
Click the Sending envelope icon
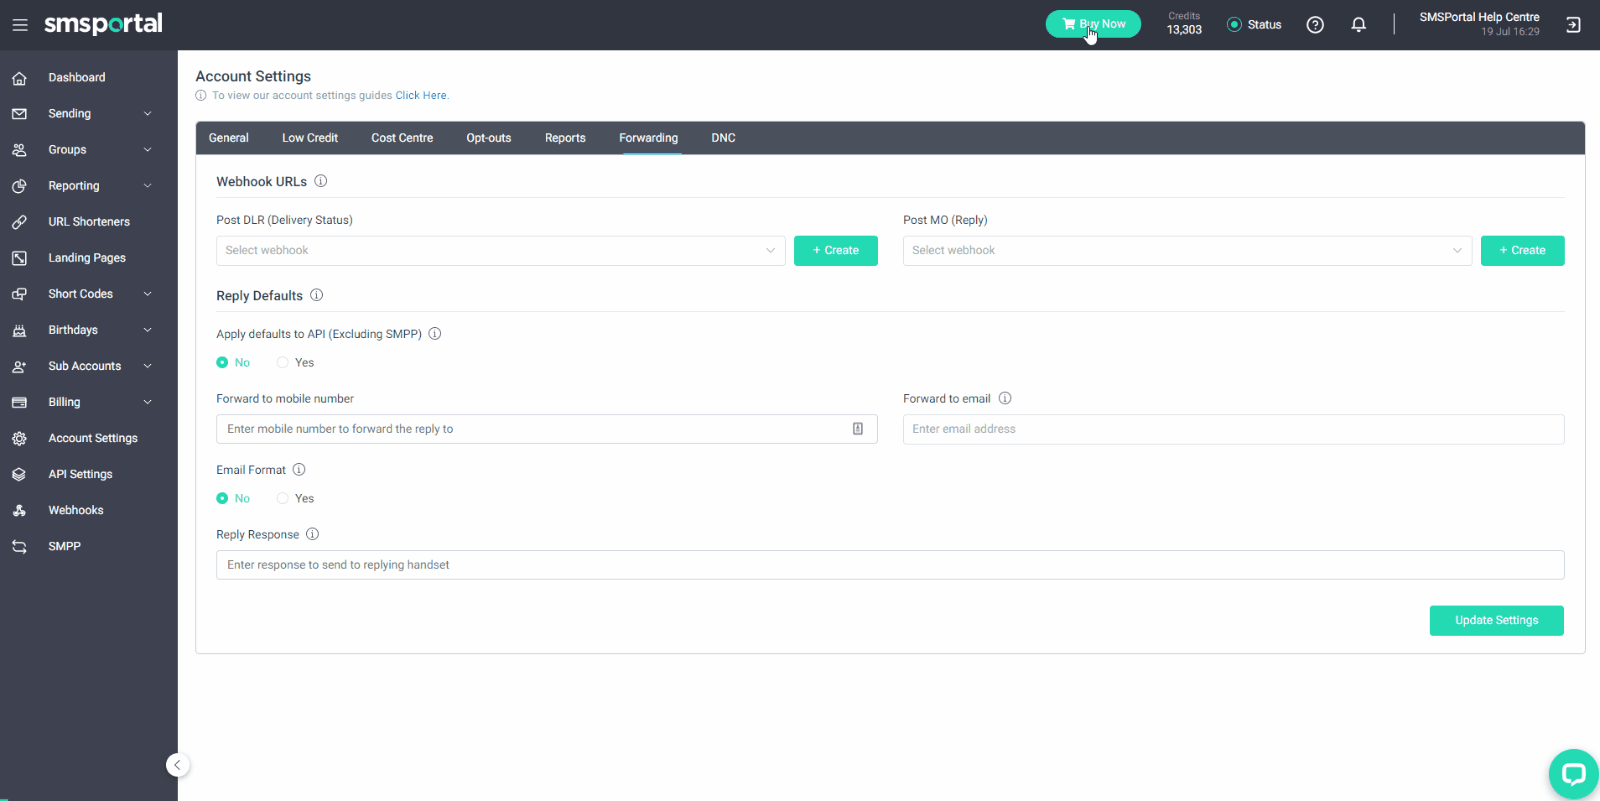pos(19,114)
